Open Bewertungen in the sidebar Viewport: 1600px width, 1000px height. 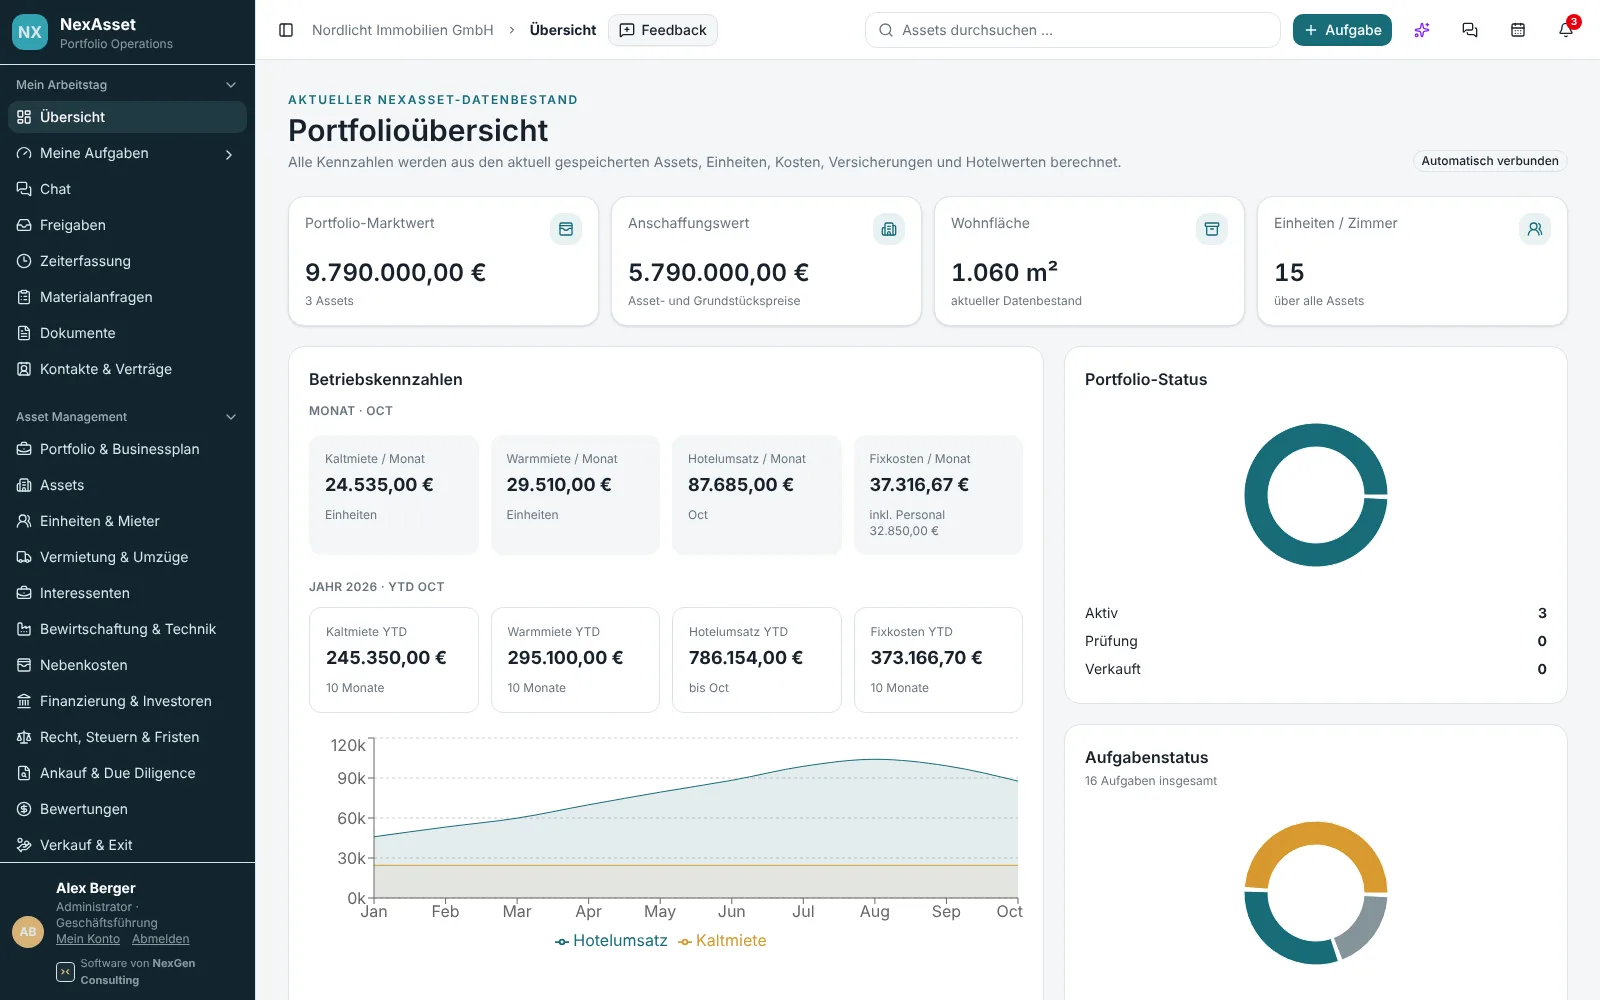[x=127, y=809]
